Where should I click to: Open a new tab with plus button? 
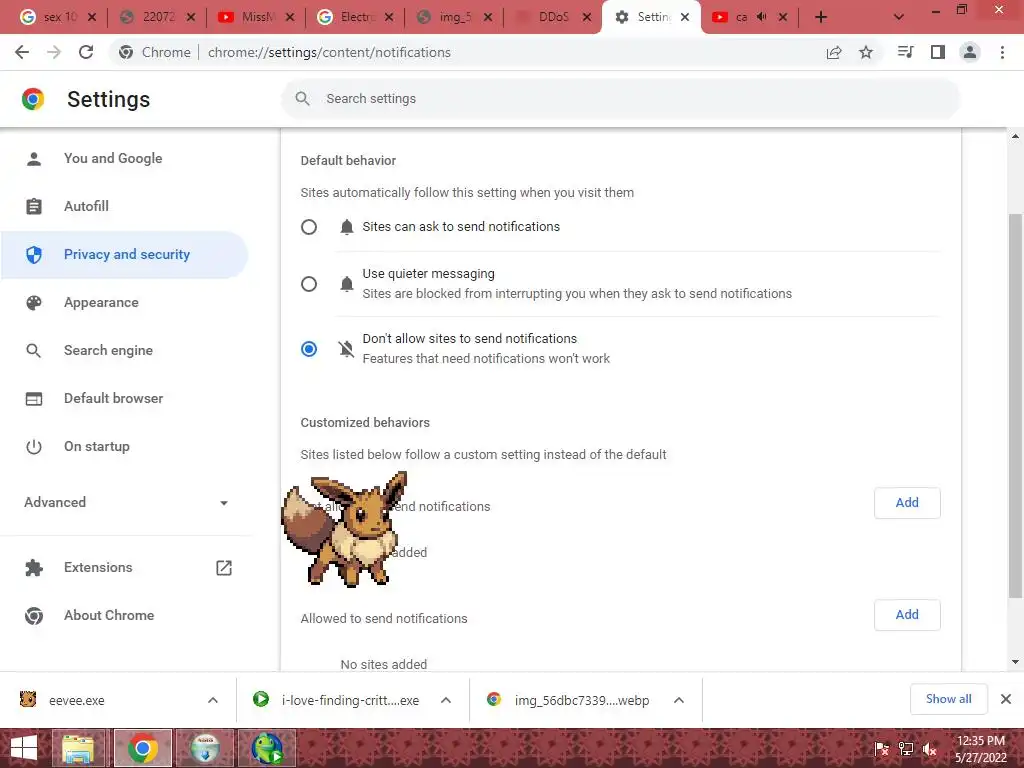click(x=821, y=17)
